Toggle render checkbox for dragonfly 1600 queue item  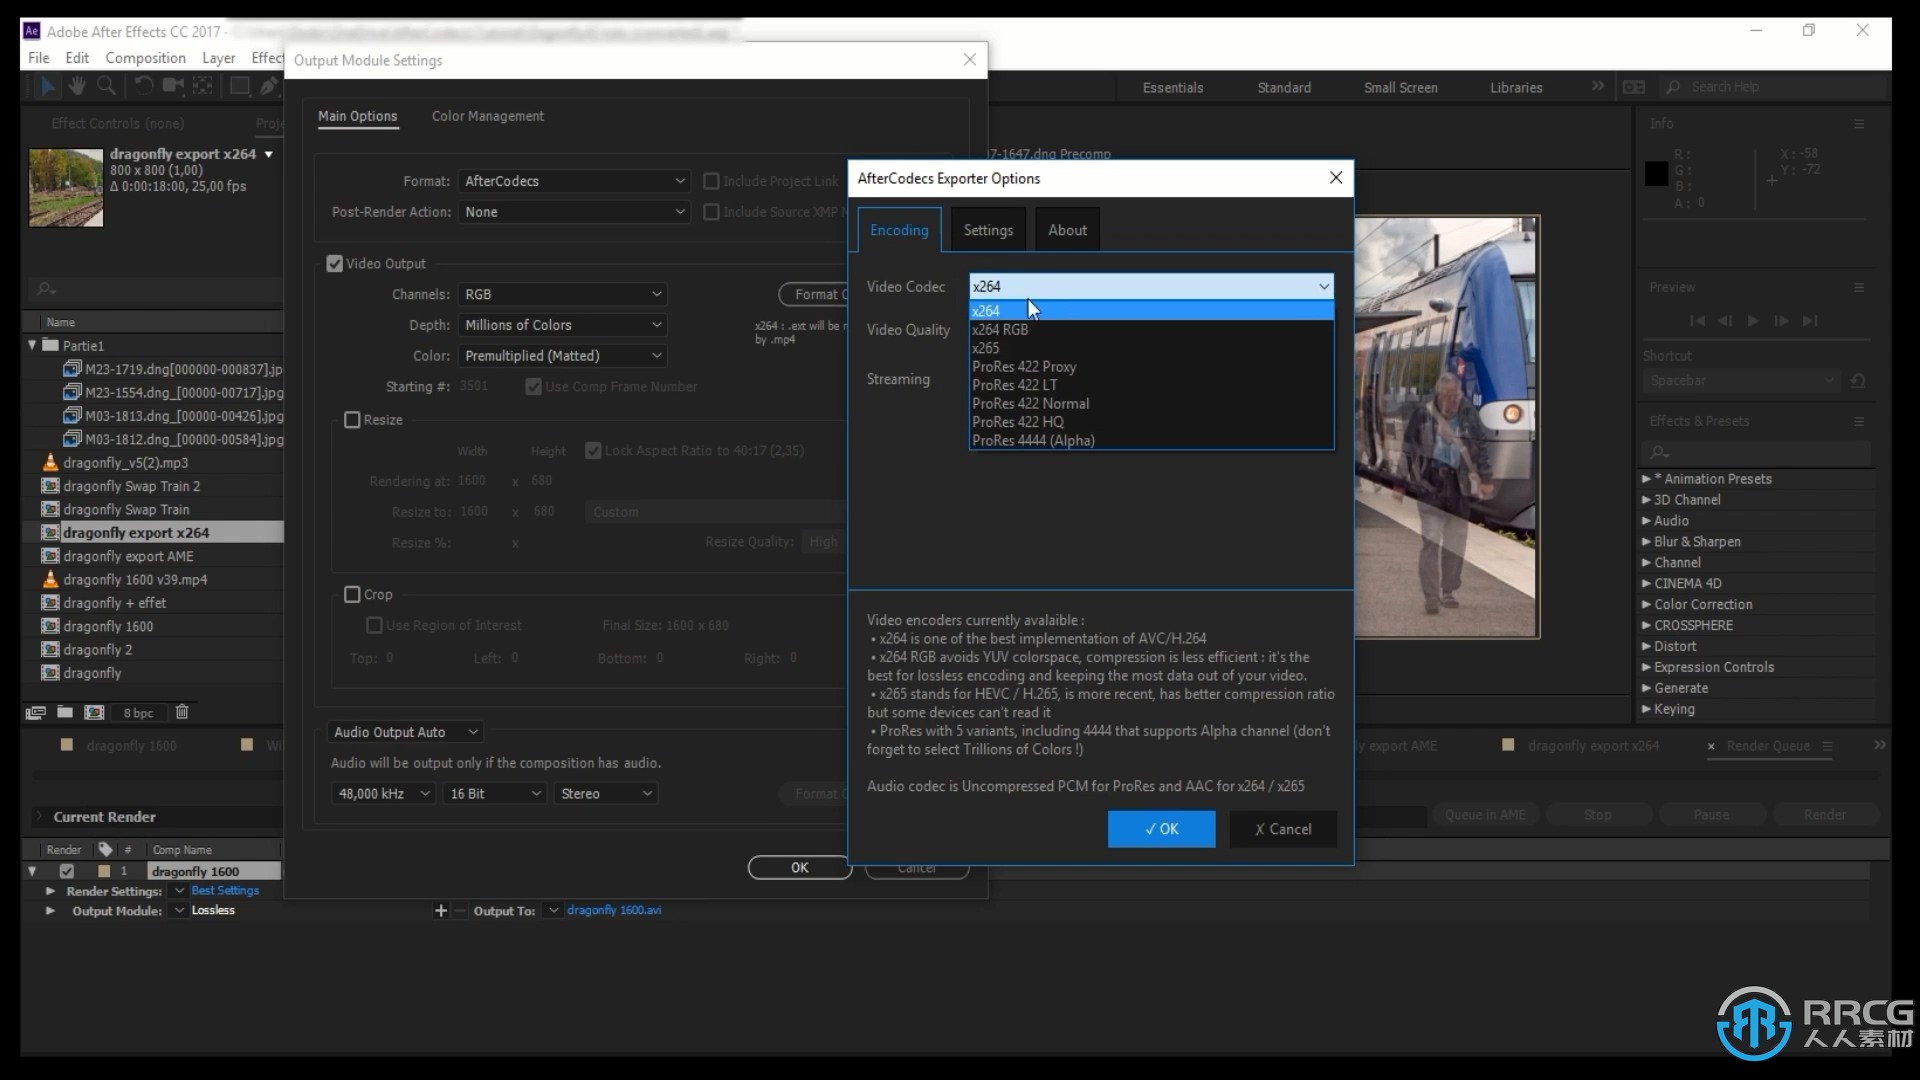[67, 871]
